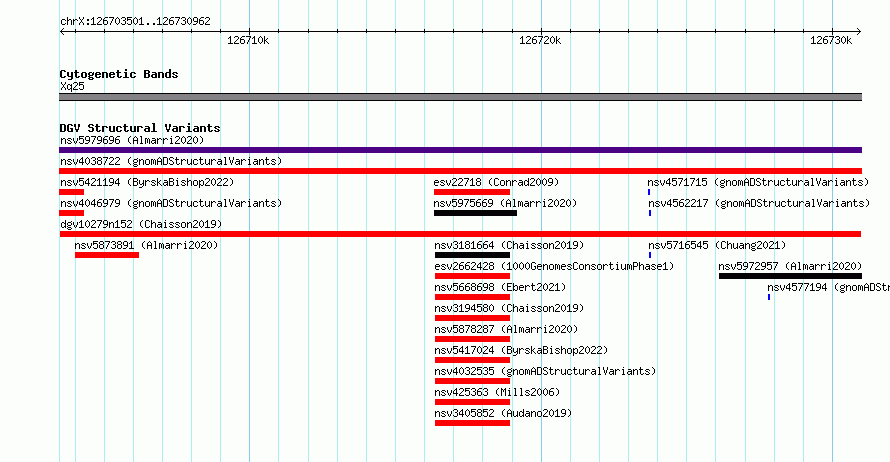Click the purple nsv5979696 variant bar

(x=460, y=150)
